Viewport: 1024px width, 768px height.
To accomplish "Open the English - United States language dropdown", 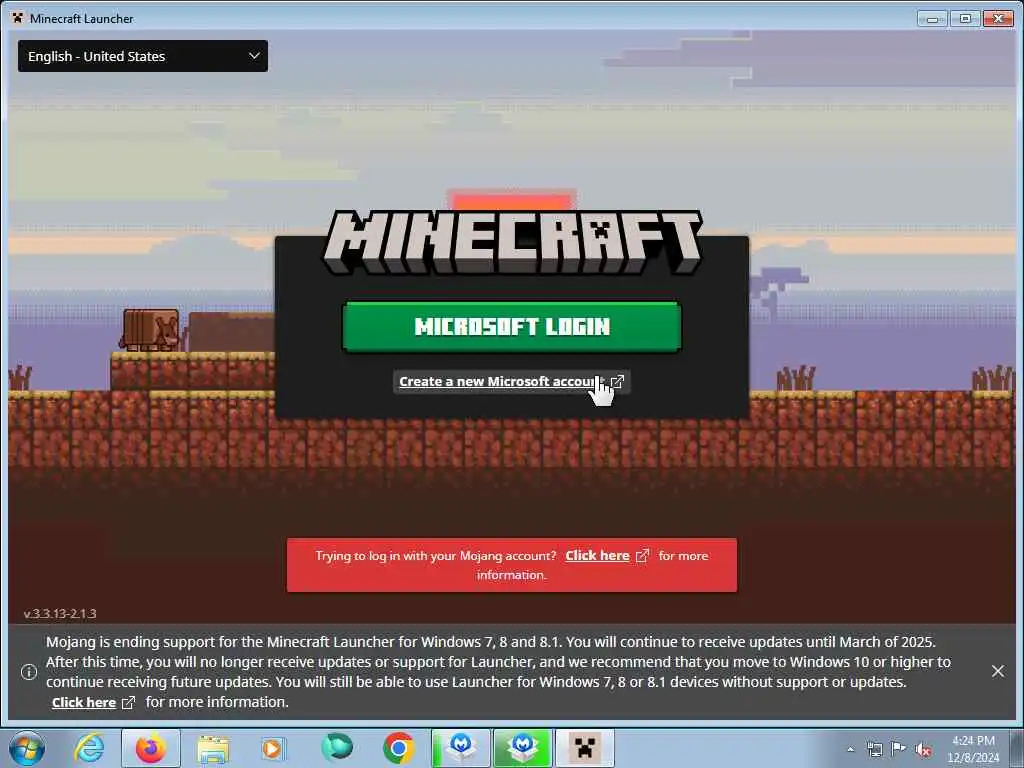I will (x=142, y=56).
